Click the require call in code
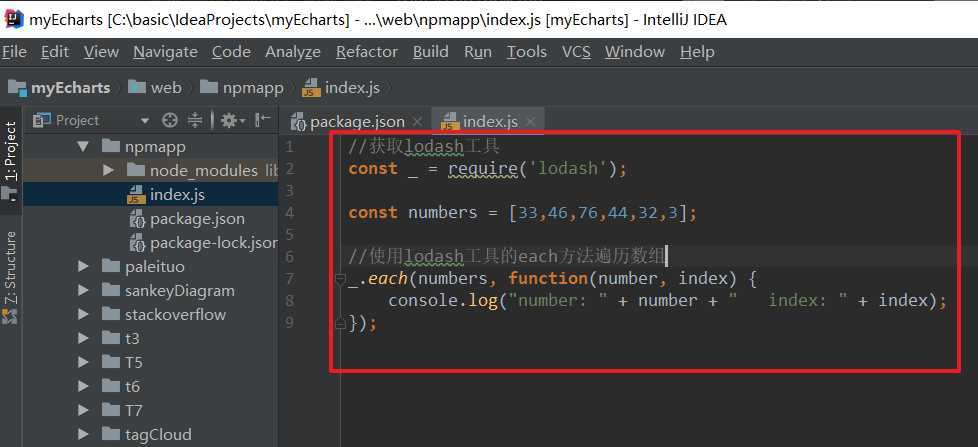The image size is (978, 447). pos(483,169)
